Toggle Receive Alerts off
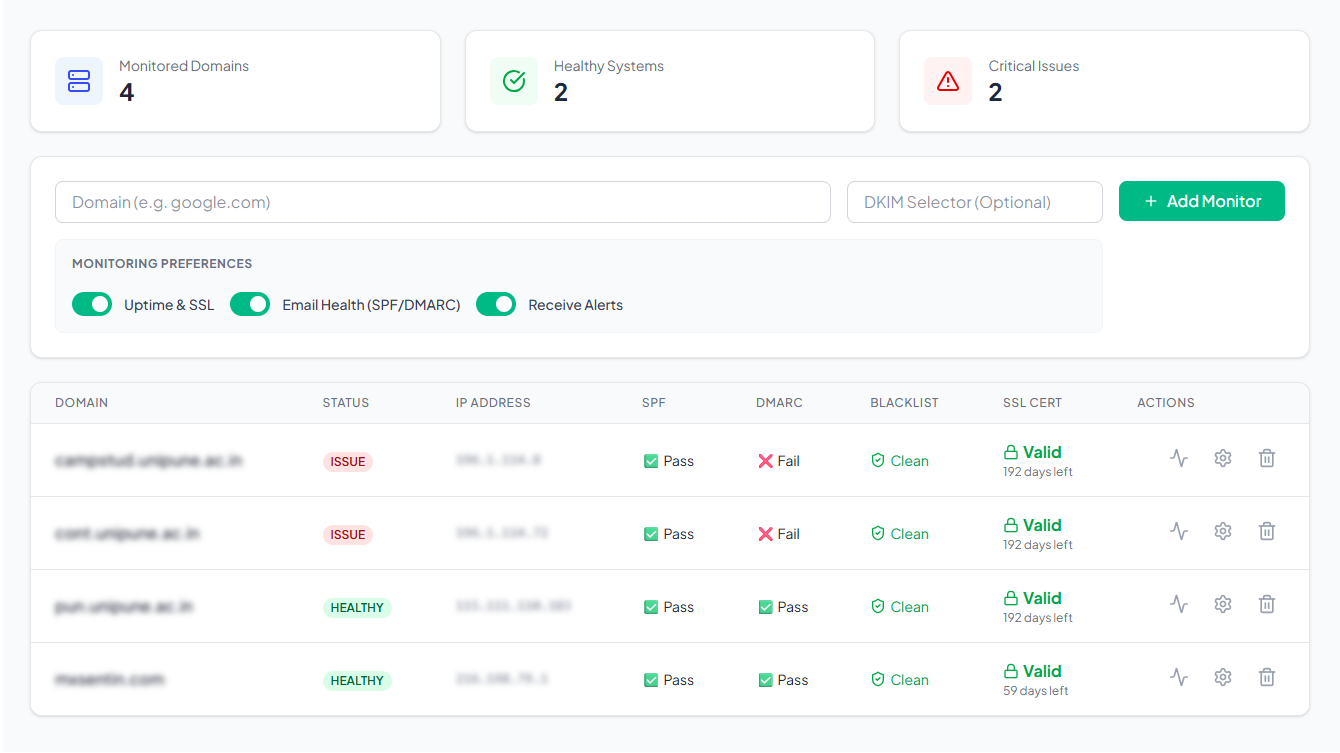 (x=496, y=304)
